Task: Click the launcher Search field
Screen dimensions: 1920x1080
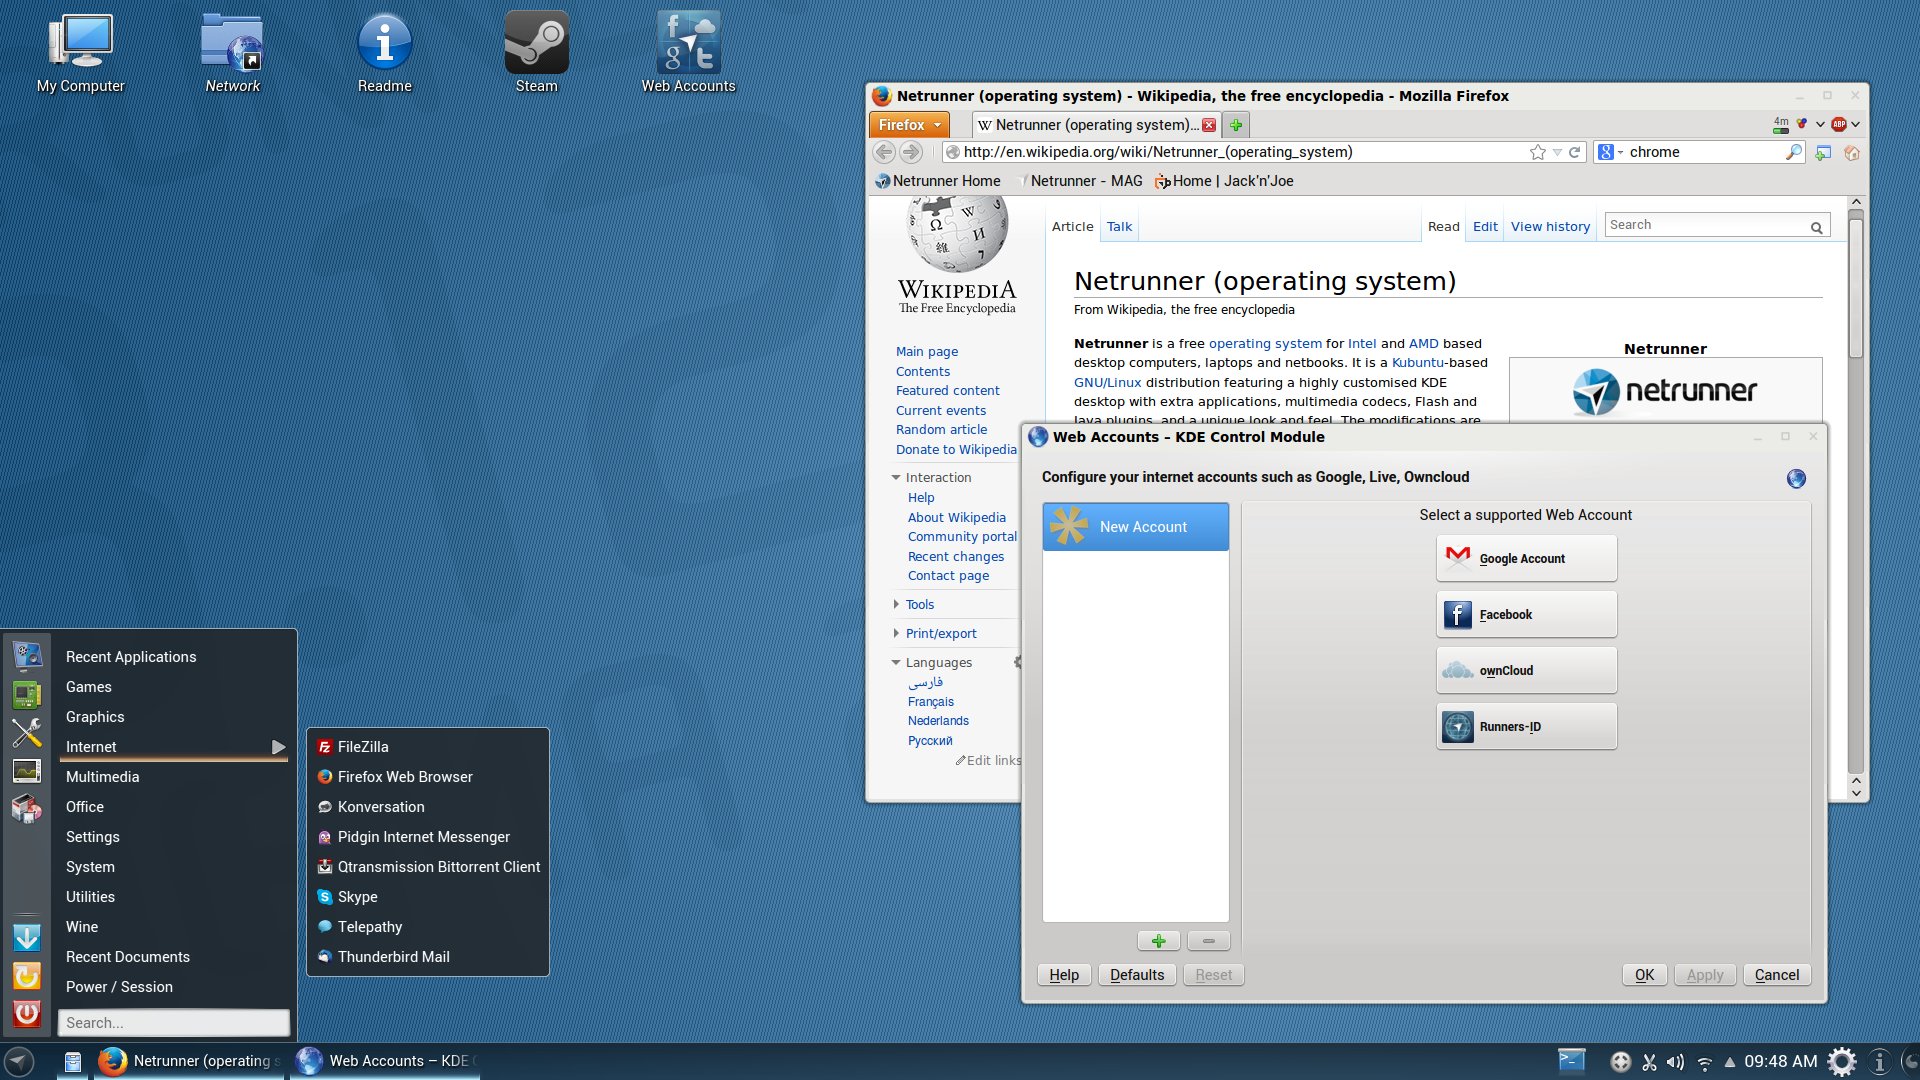Action: 174,1023
